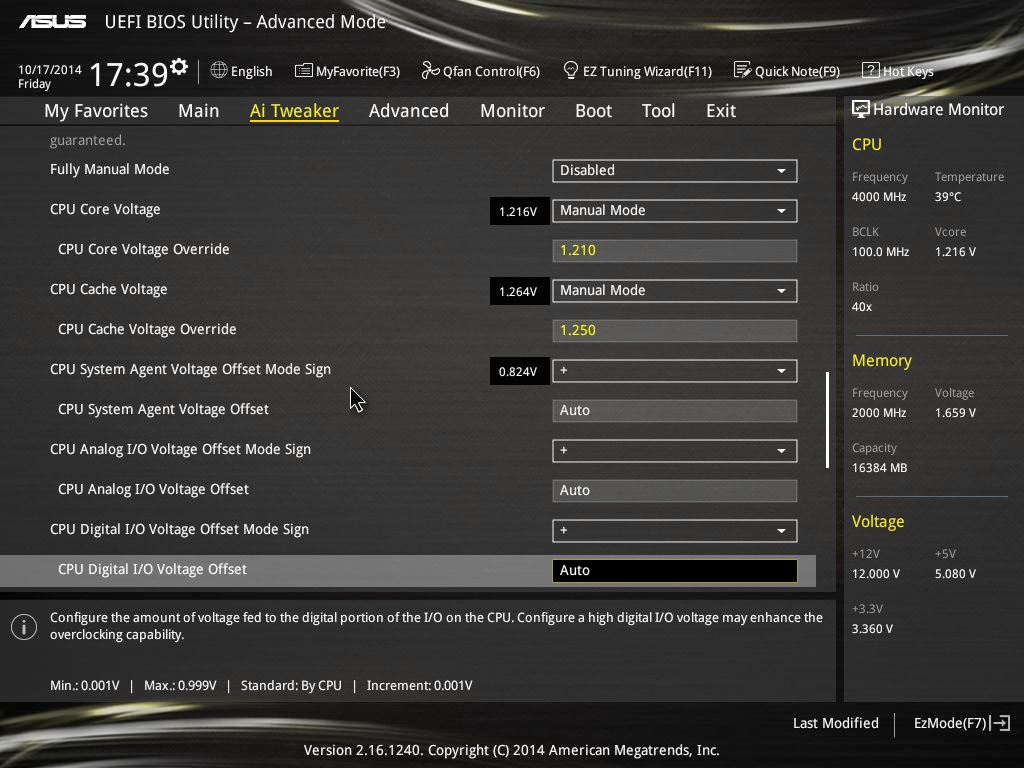Image resolution: width=1024 pixels, height=768 pixels.
Task: Edit CPU Core Voltage Override field
Action: (675, 250)
